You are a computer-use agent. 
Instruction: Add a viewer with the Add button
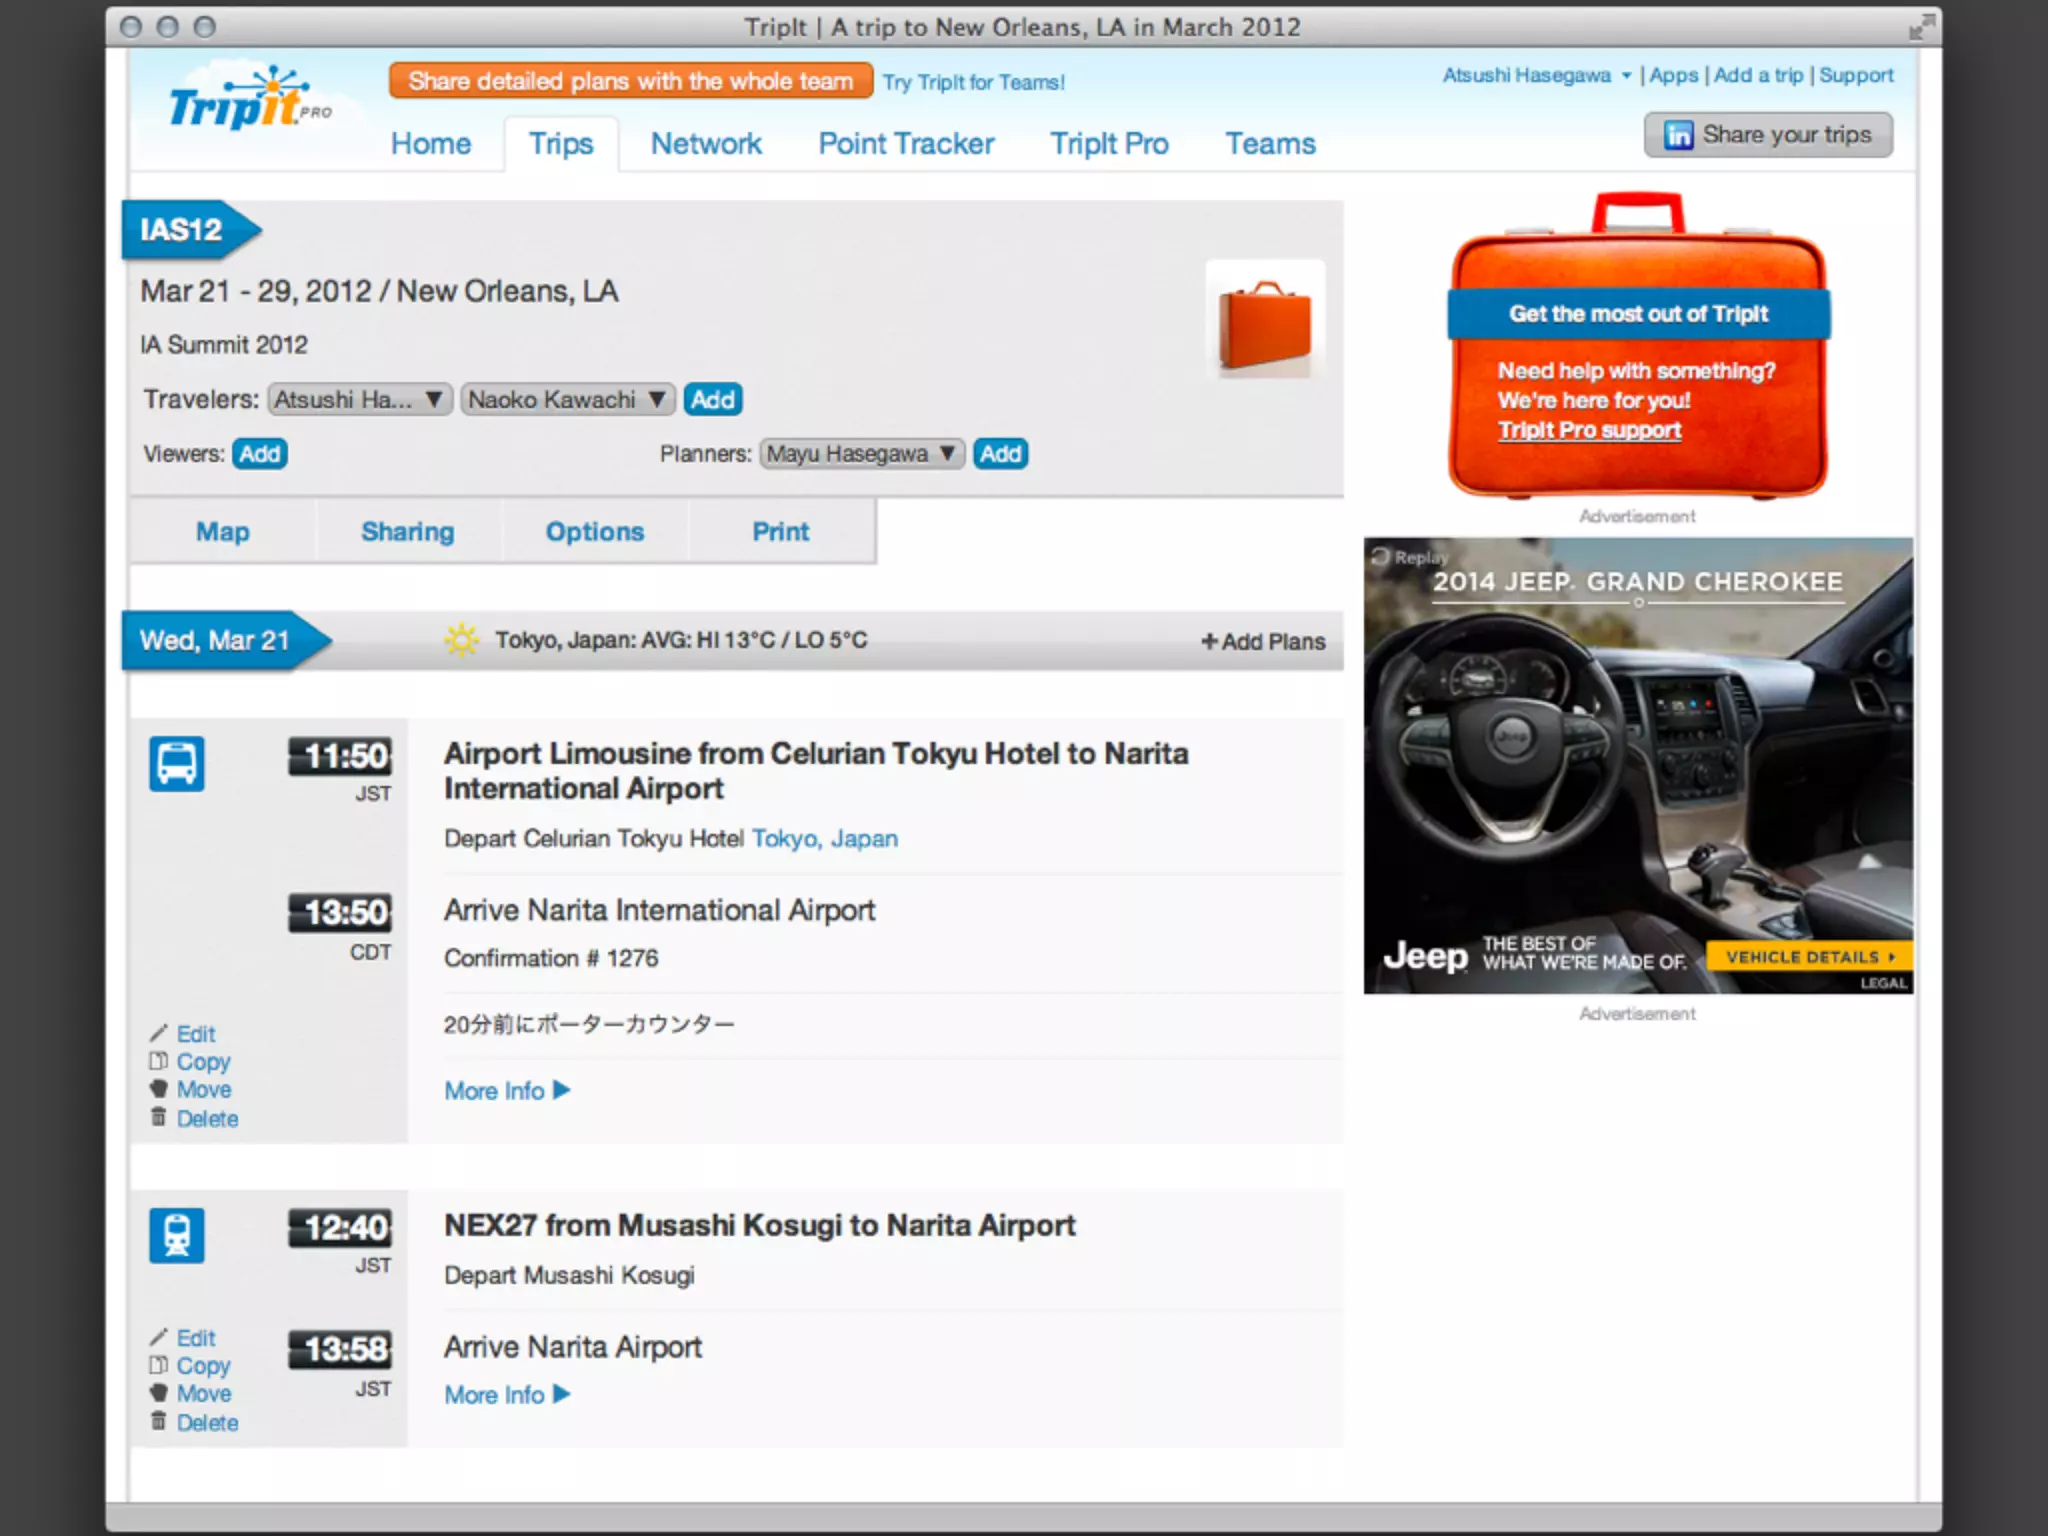259,454
